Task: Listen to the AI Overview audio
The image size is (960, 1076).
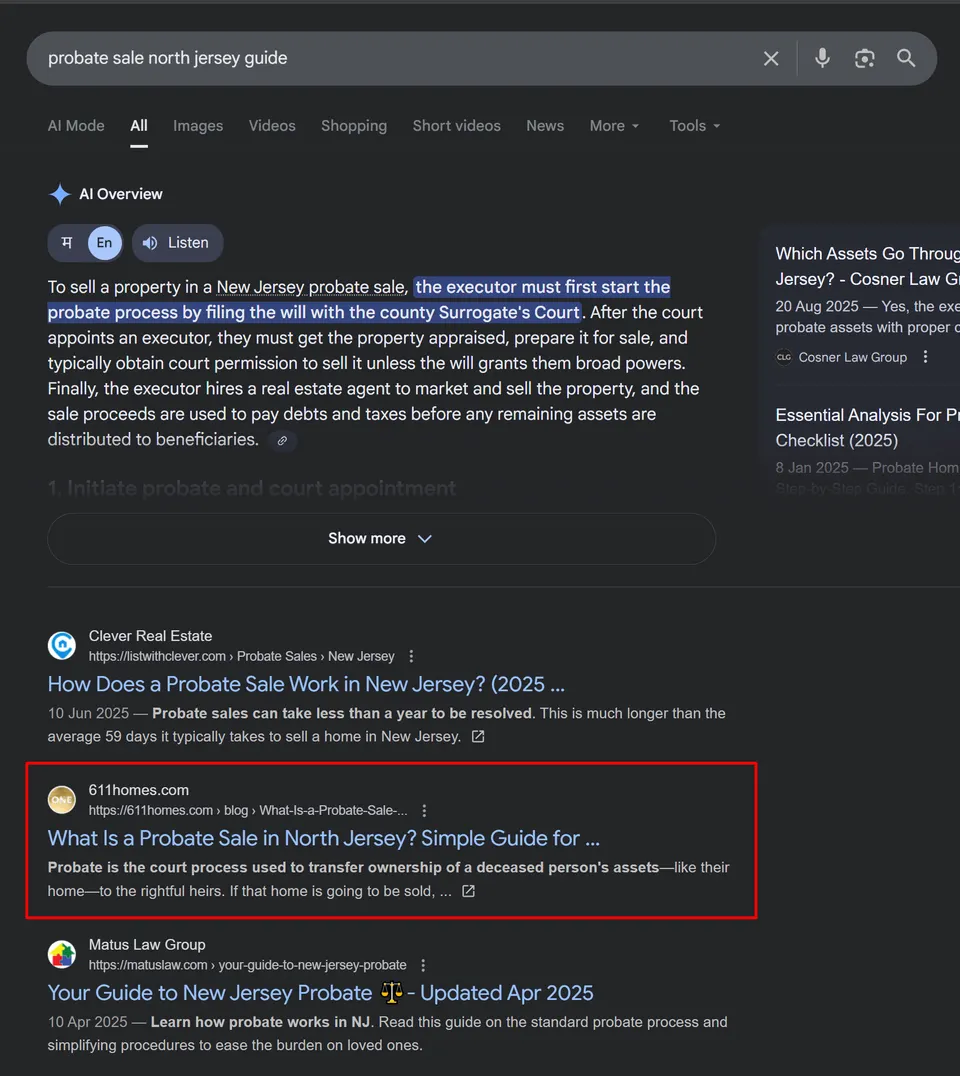Action: (x=177, y=243)
